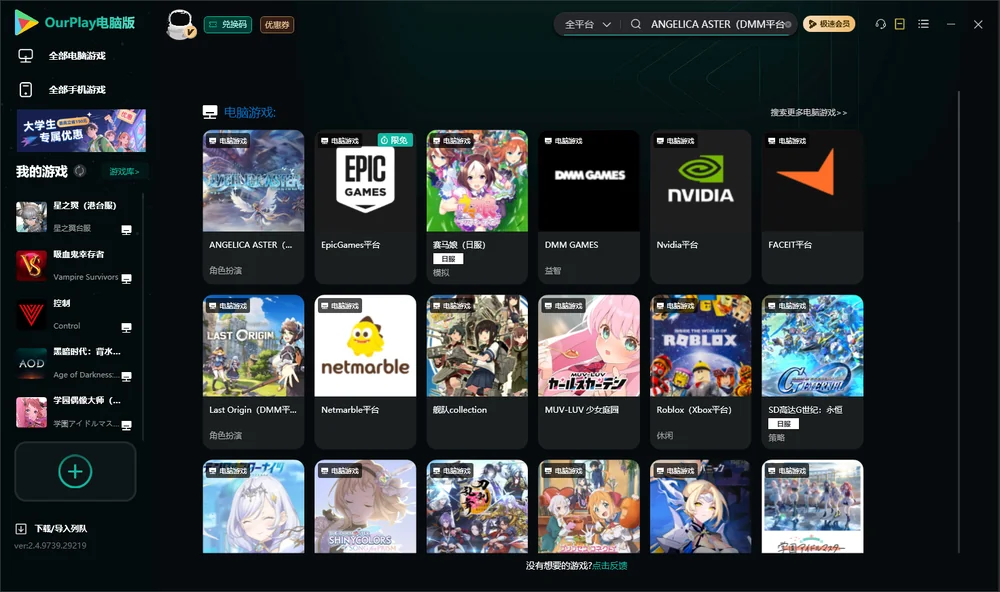Open the 优惠券 coupon button
The width and height of the screenshot is (1000, 592).
(277, 25)
